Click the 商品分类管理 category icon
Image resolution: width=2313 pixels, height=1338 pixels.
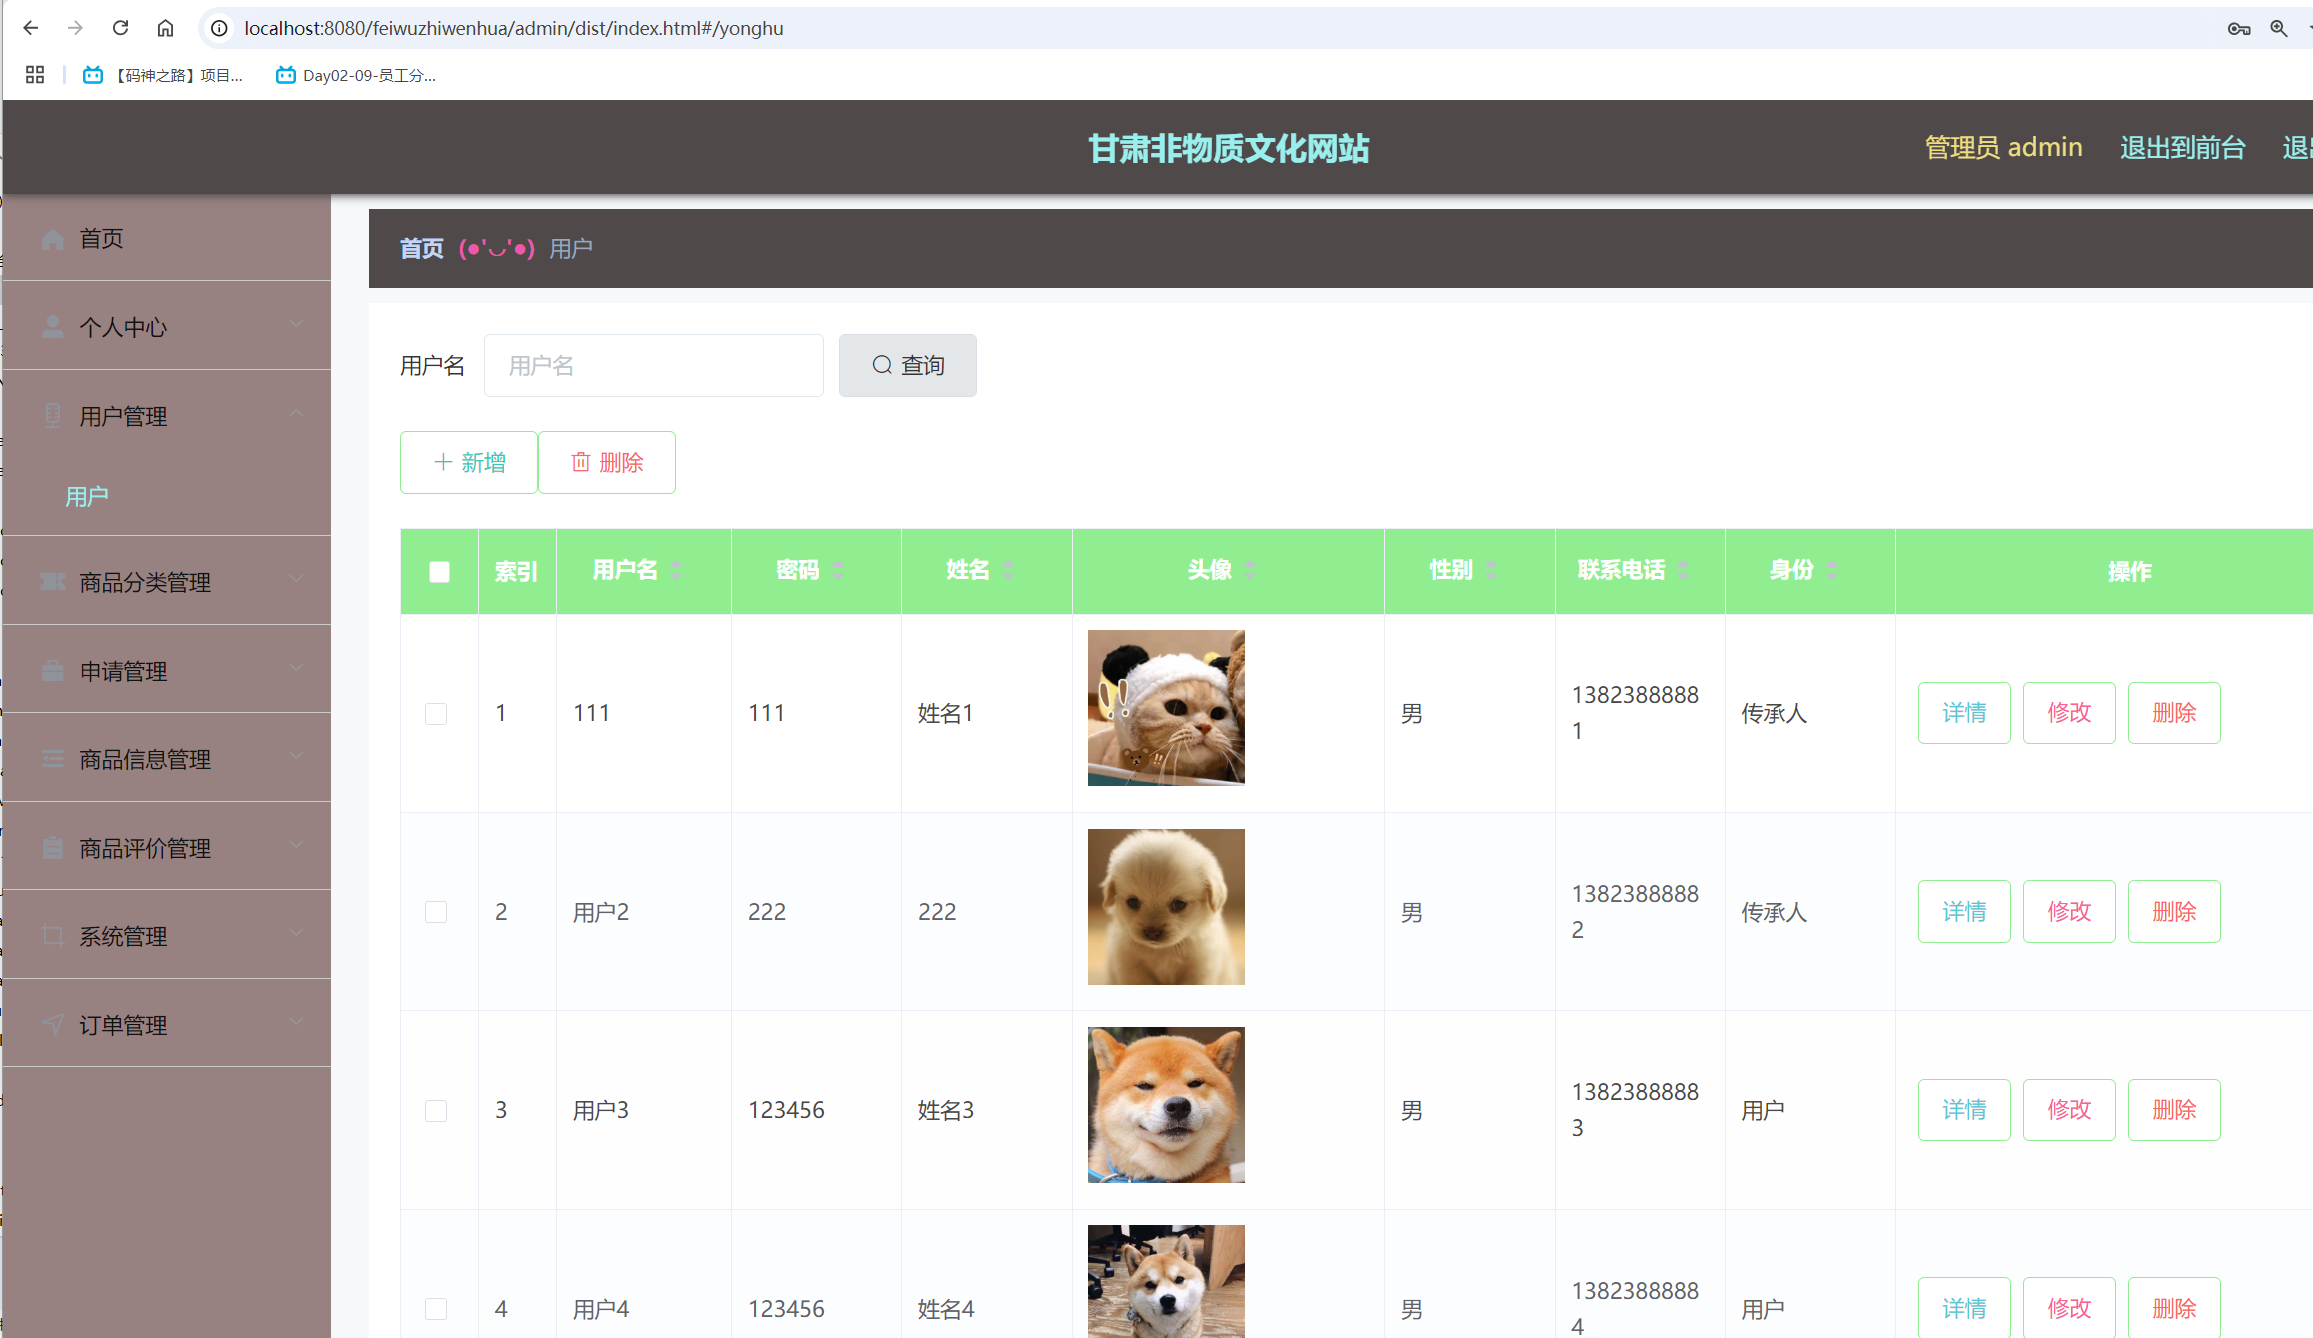(x=52, y=581)
